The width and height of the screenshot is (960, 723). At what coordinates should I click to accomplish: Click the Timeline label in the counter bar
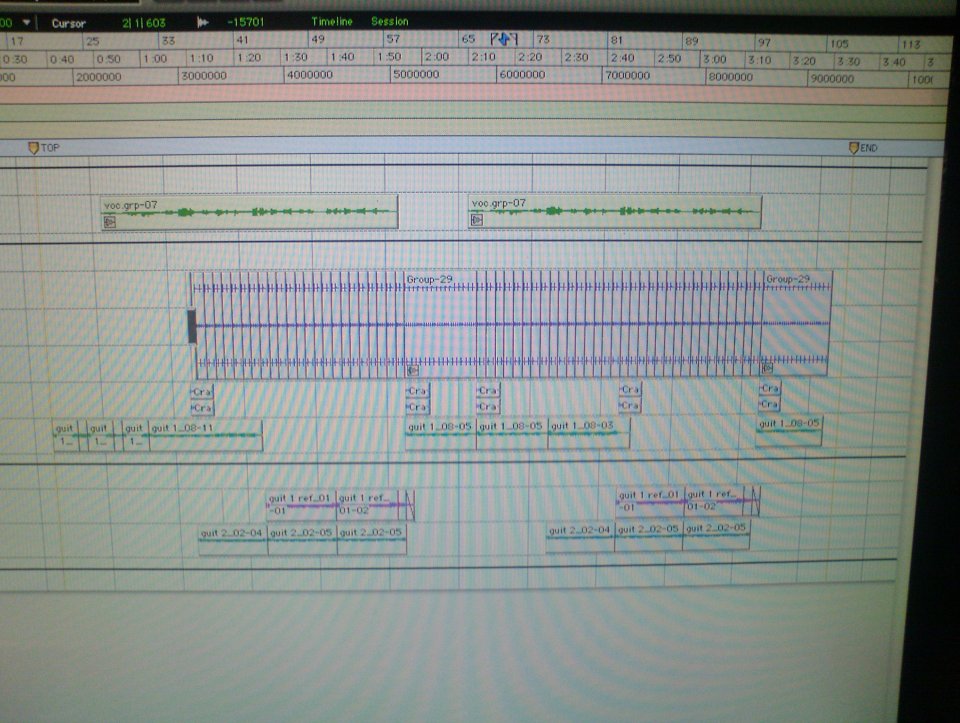point(332,21)
